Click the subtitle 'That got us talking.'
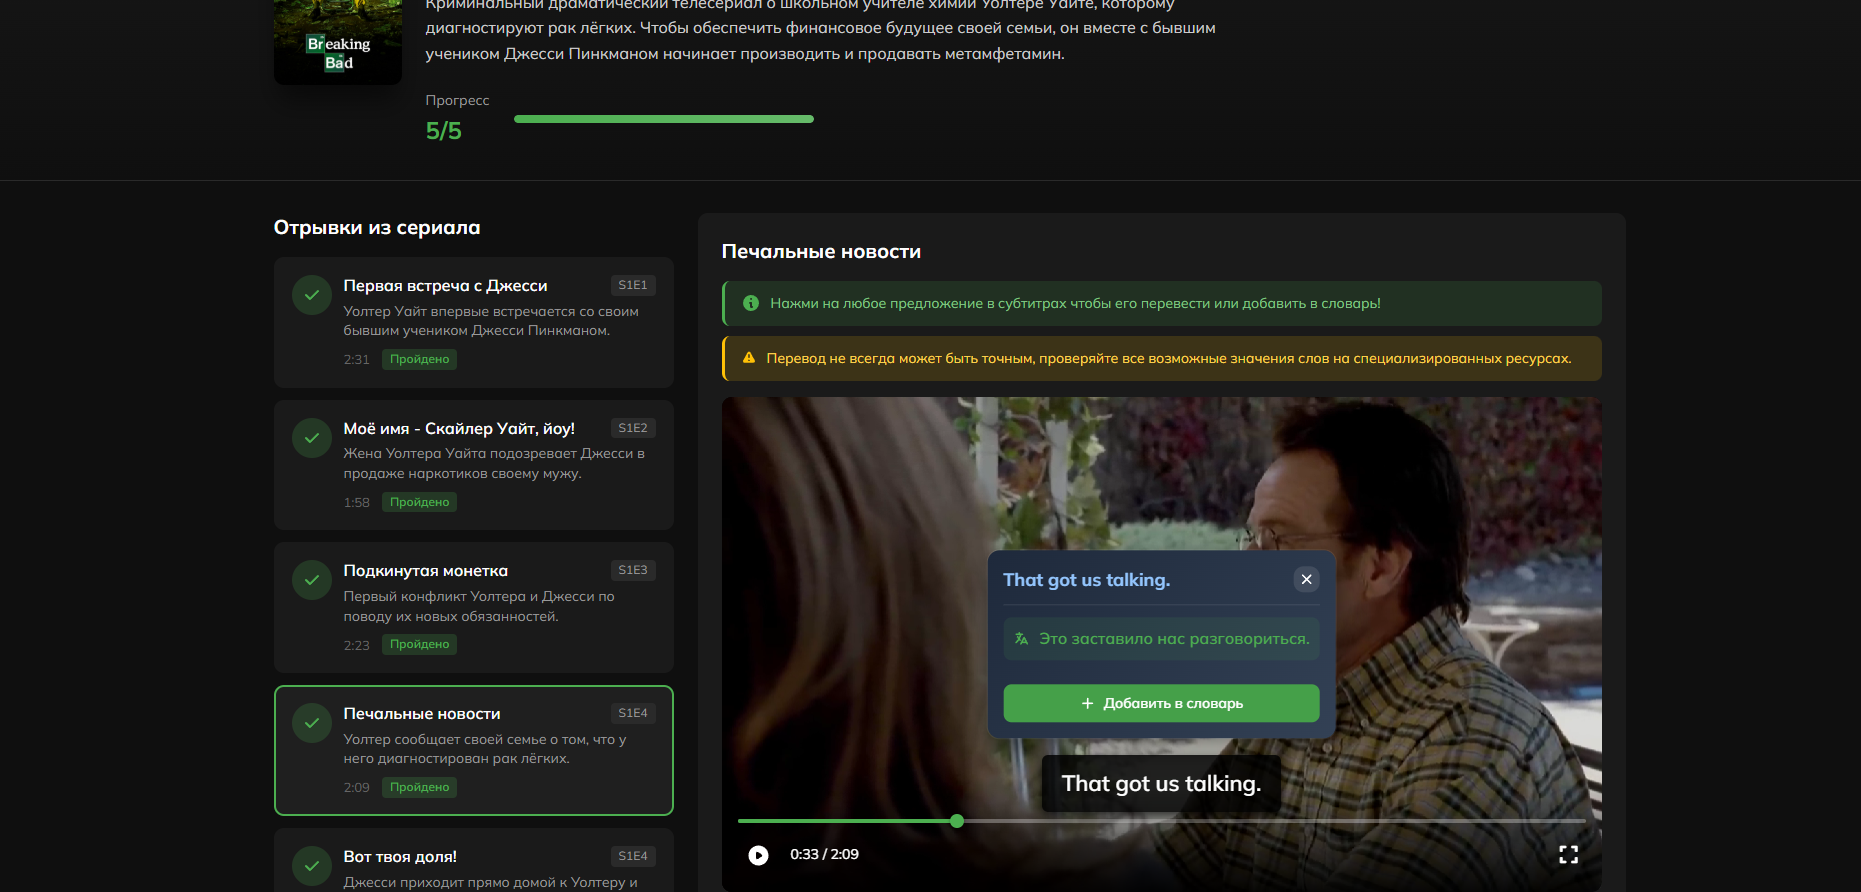Screen dimensions: 1861x892 (x=1161, y=784)
